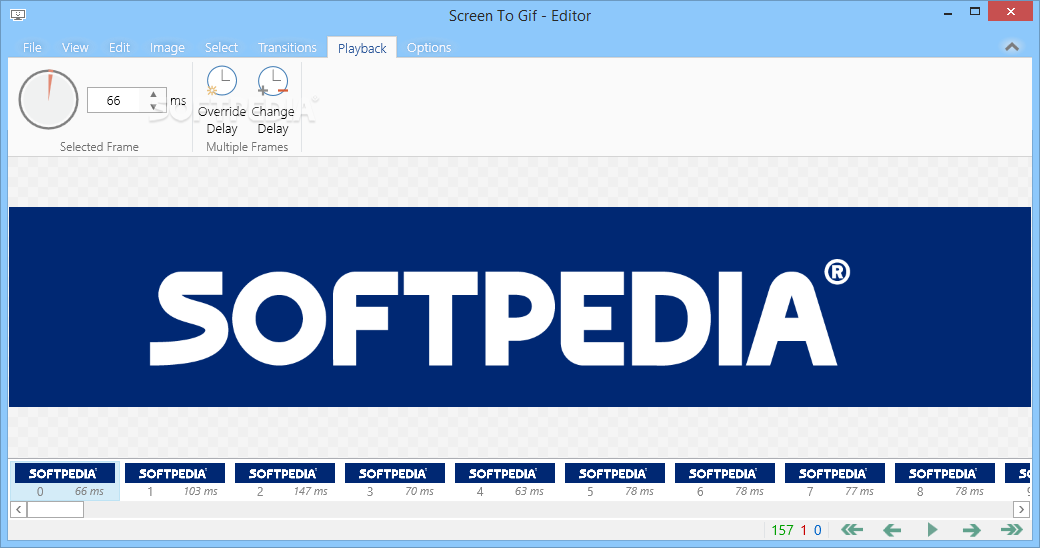
Task: Open the Transitions tab
Action: pos(287,47)
